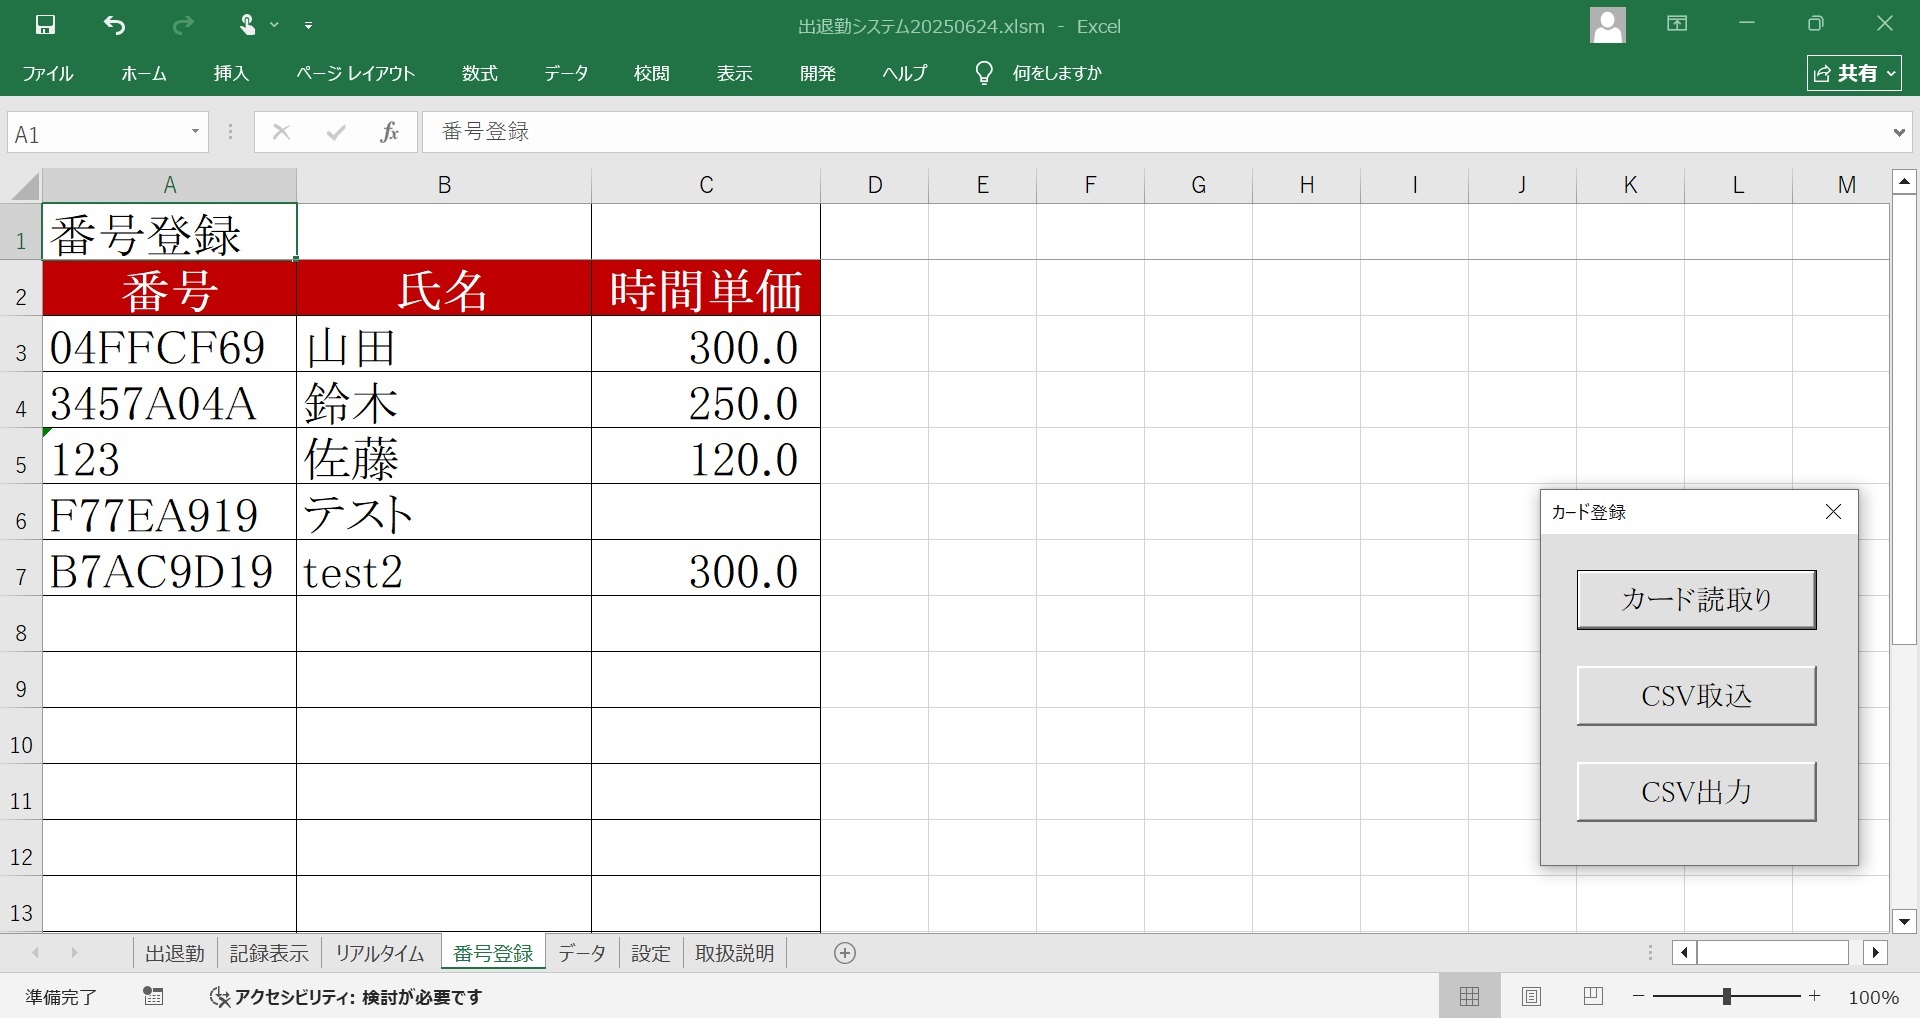Select the 時間単価 header cell

coord(706,290)
